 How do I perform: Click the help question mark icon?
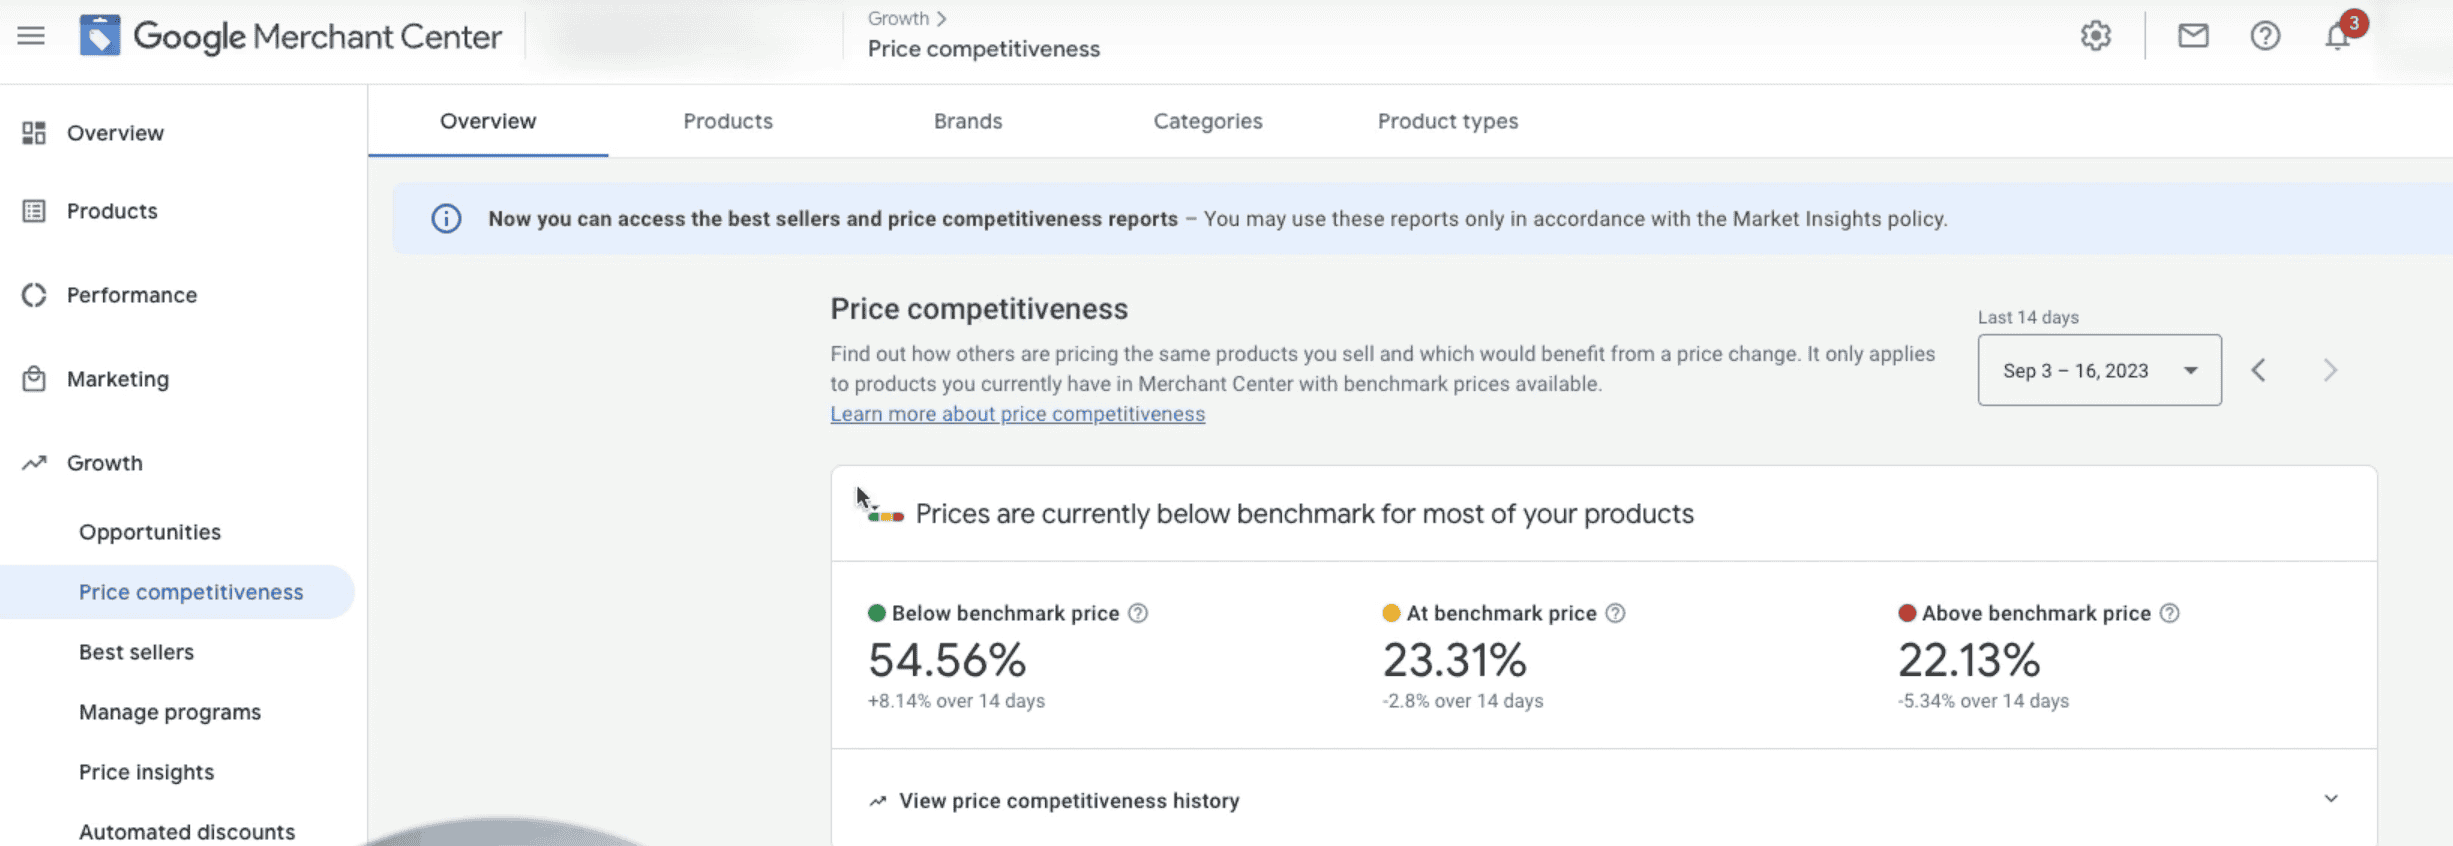click(x=2264, y=36)
